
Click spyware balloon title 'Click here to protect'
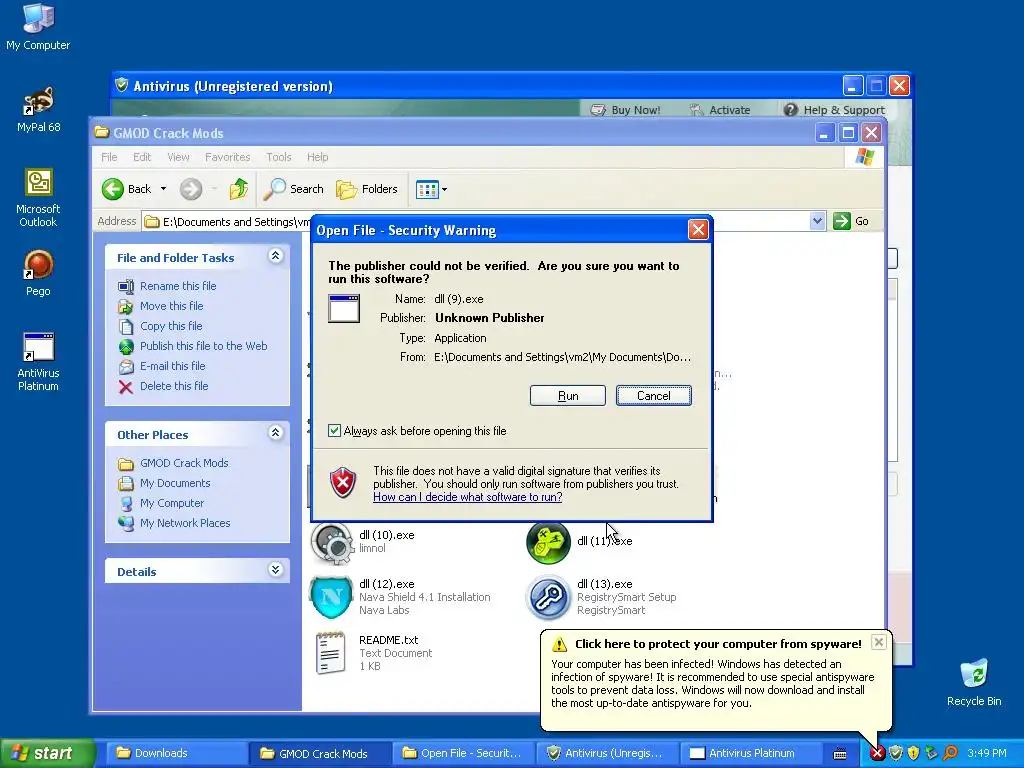[x=718, y=644]
